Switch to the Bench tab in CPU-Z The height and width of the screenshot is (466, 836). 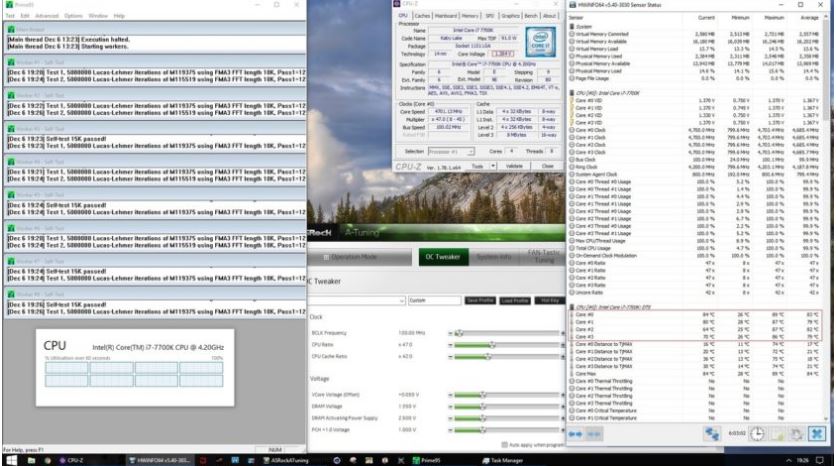[x=531, y=16]
